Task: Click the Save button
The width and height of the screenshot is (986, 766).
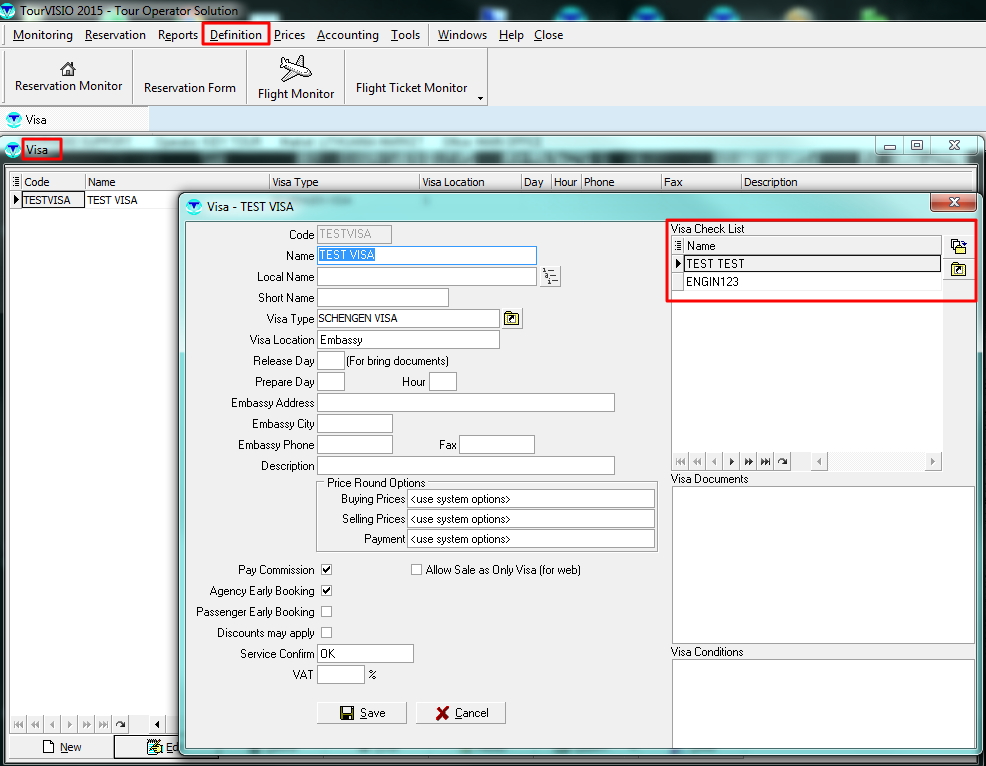Action: [362, 713]
